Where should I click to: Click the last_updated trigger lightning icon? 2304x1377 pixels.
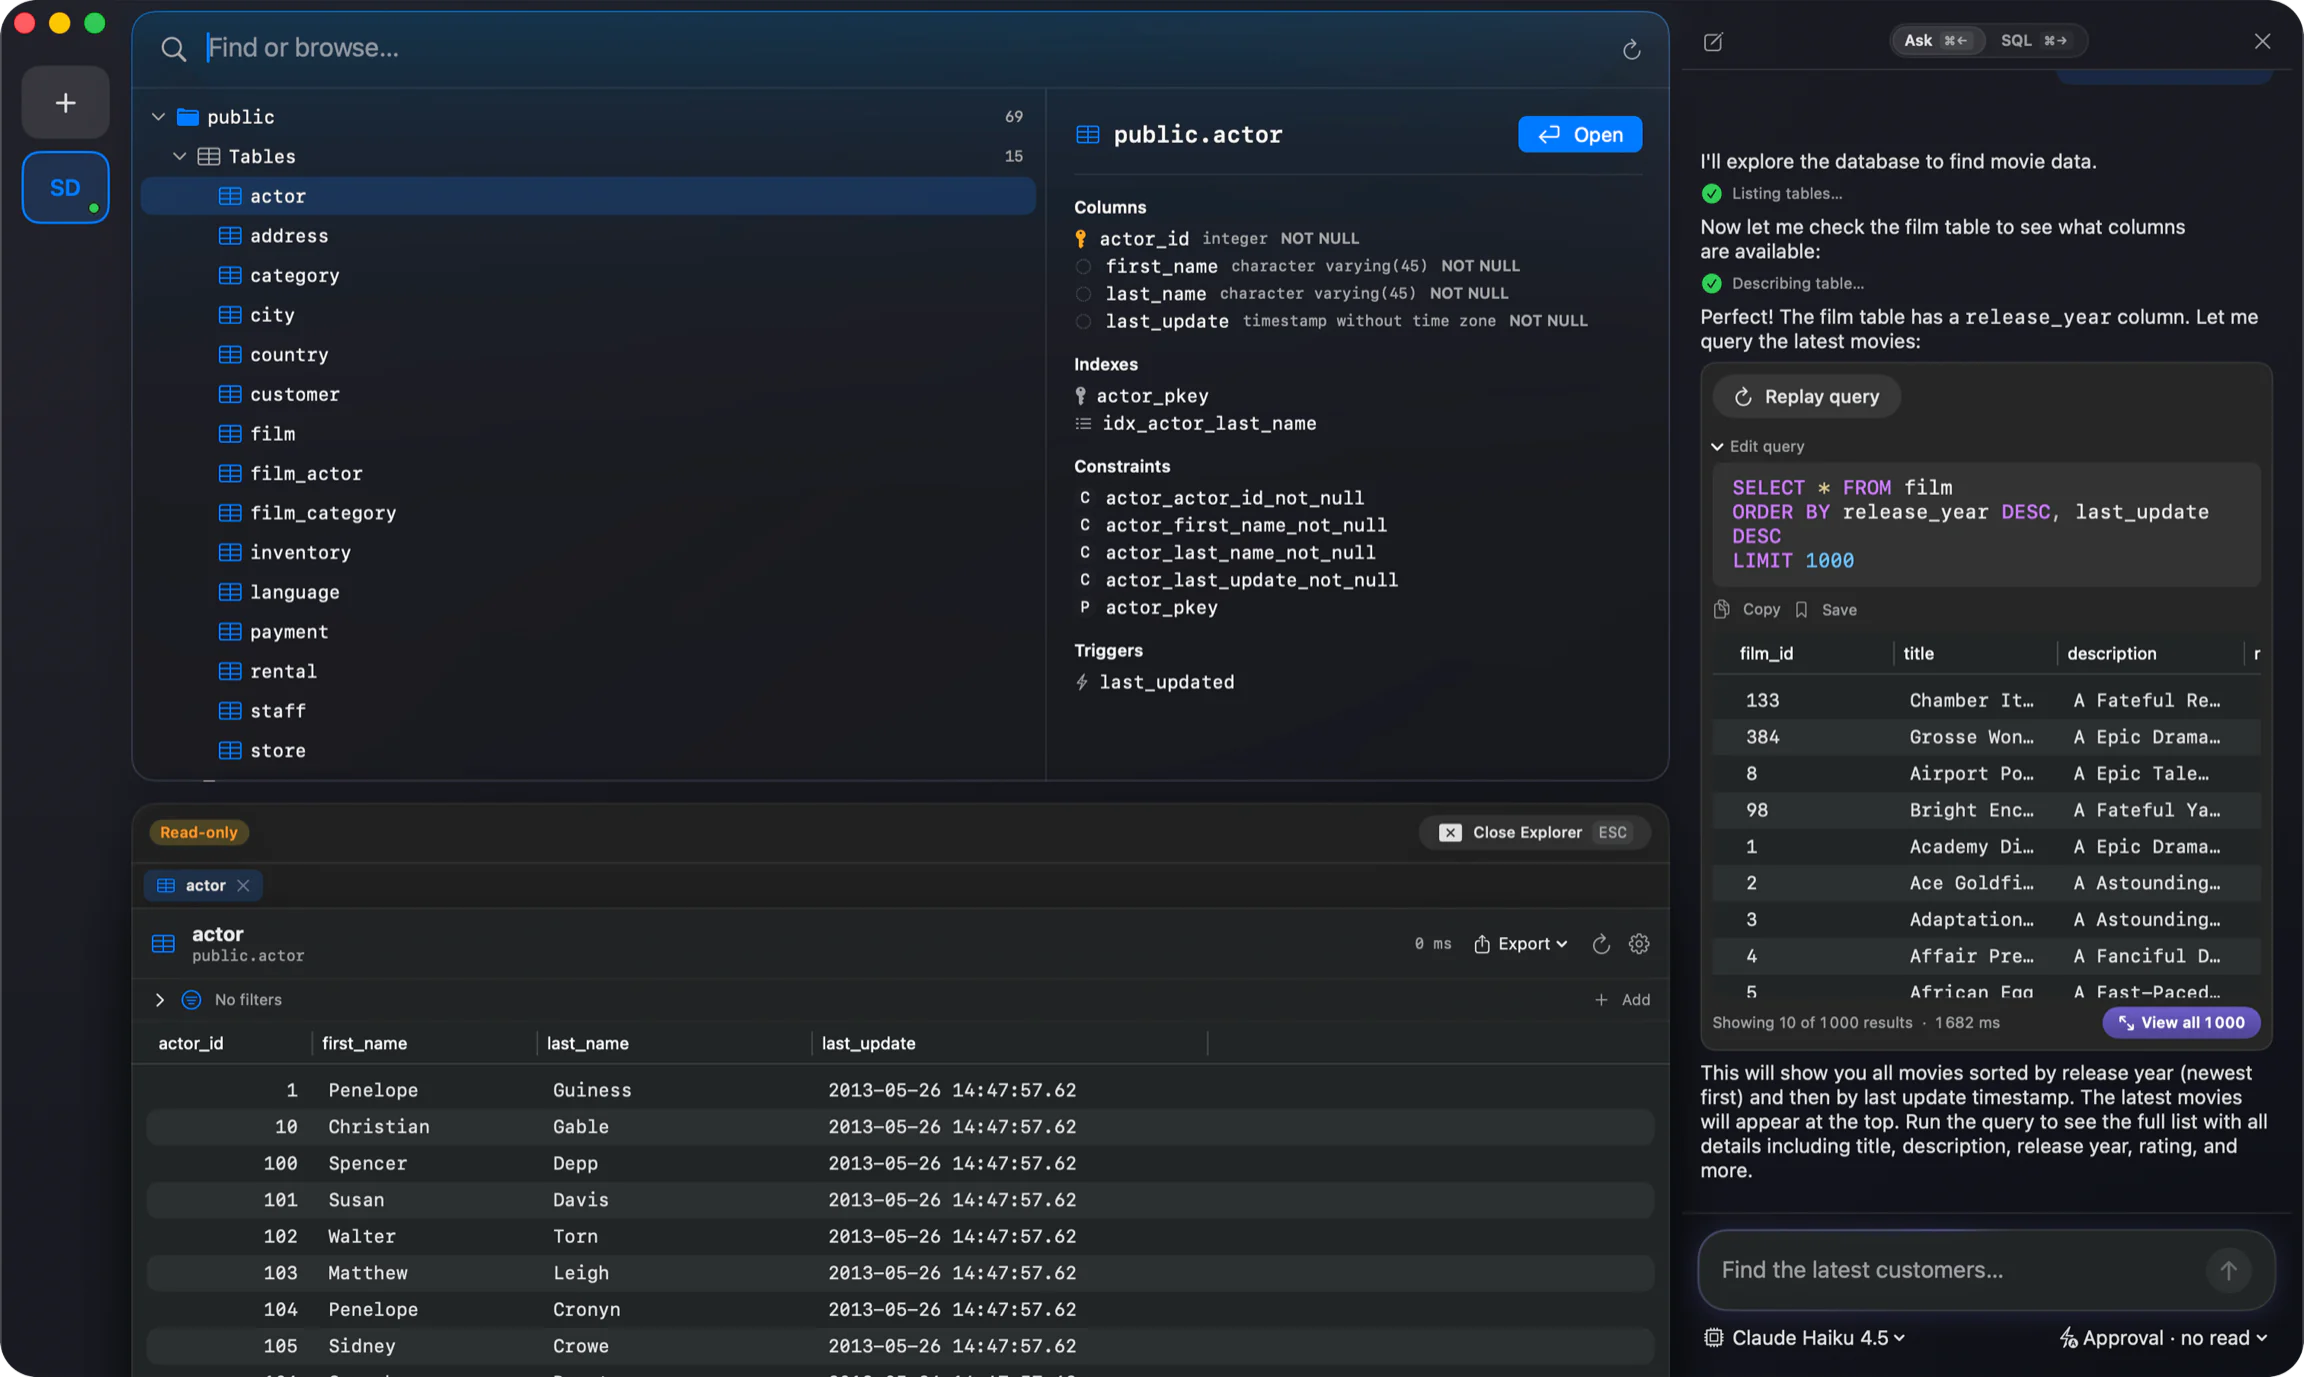pos(1082,682)
